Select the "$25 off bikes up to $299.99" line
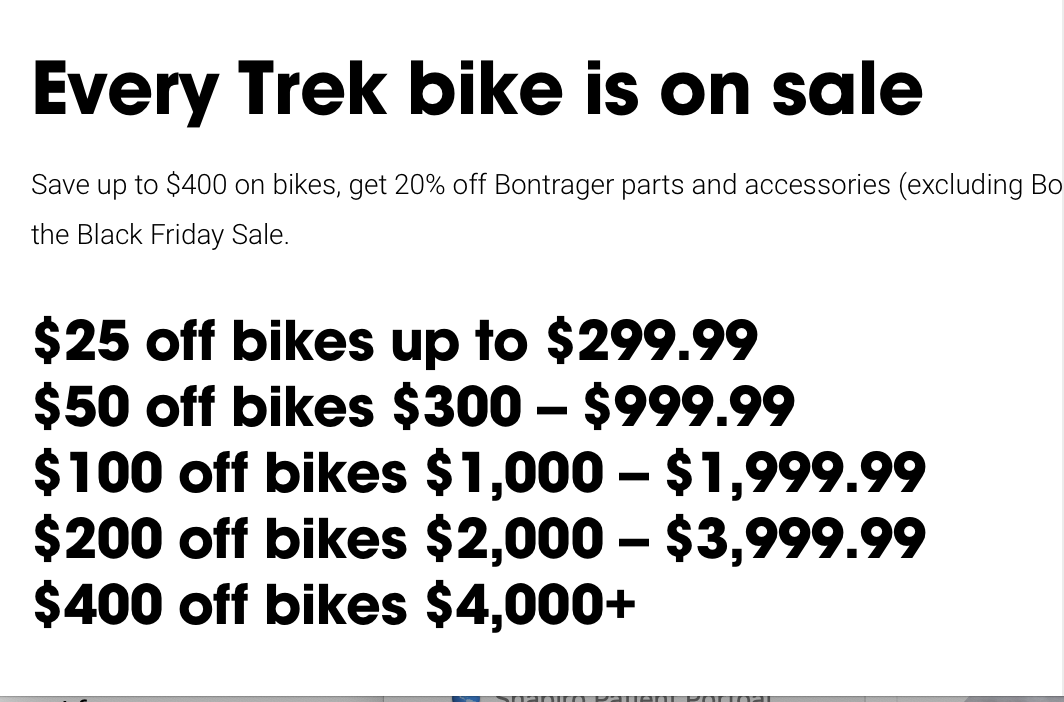This screenshot has width=1064, height=702. (x=395, y=341)
